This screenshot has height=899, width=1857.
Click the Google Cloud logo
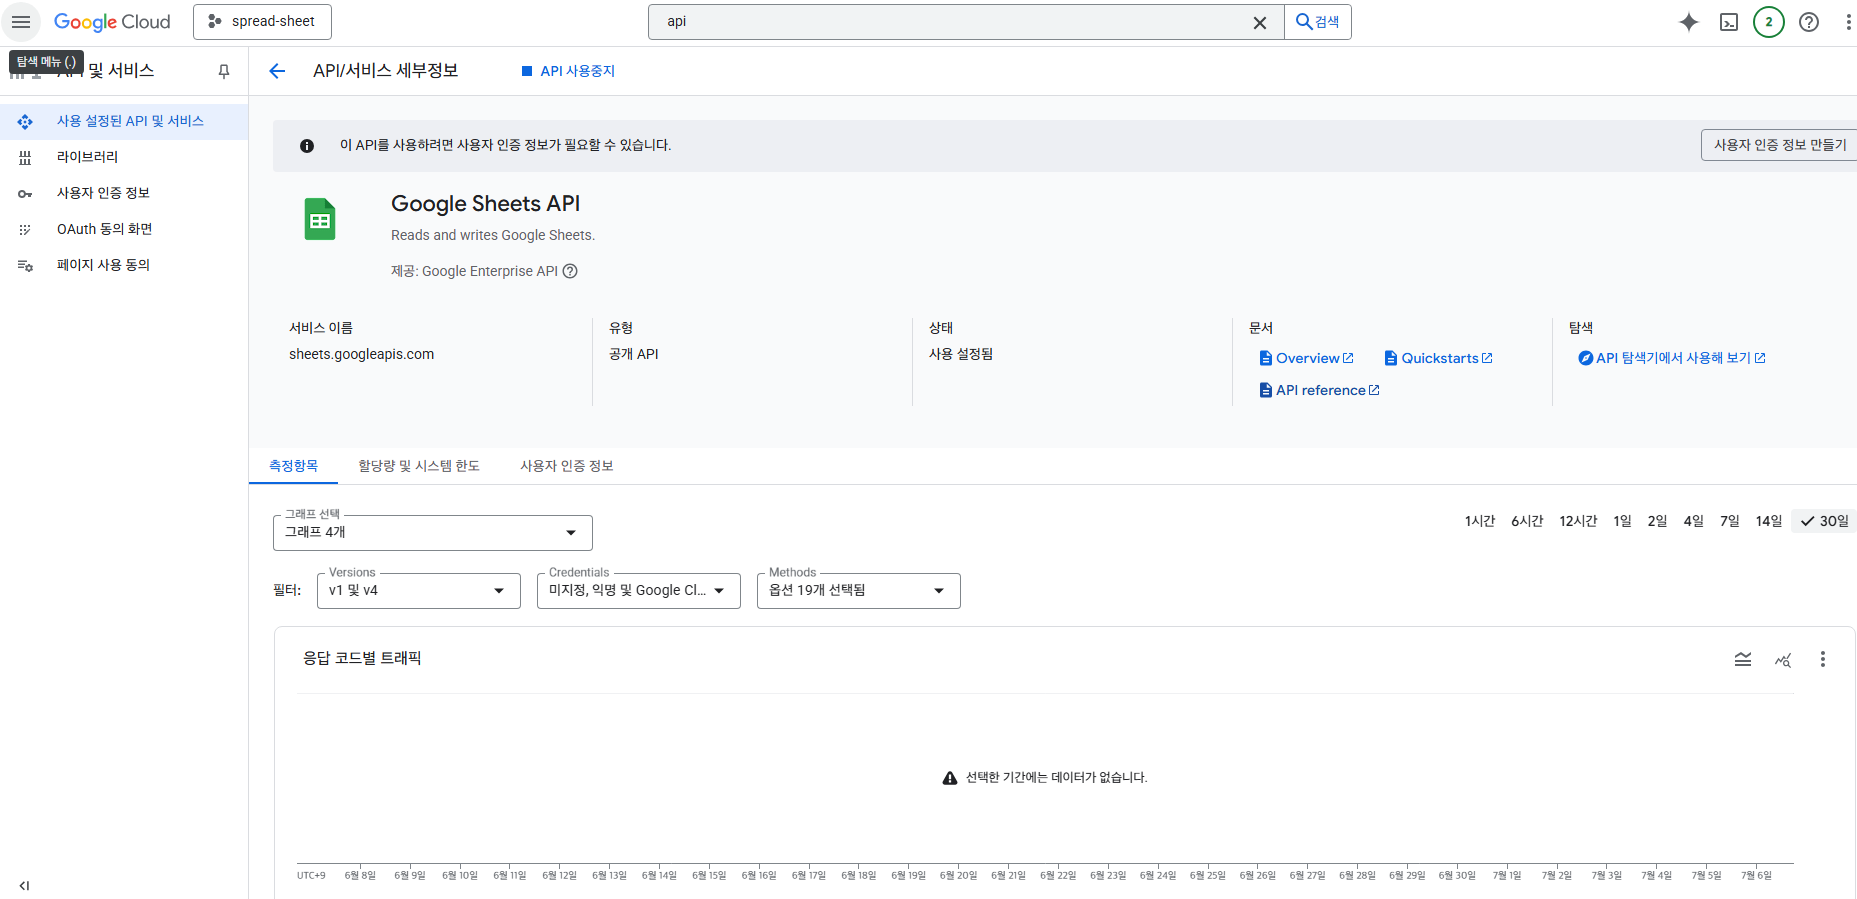tap(112, 22)
